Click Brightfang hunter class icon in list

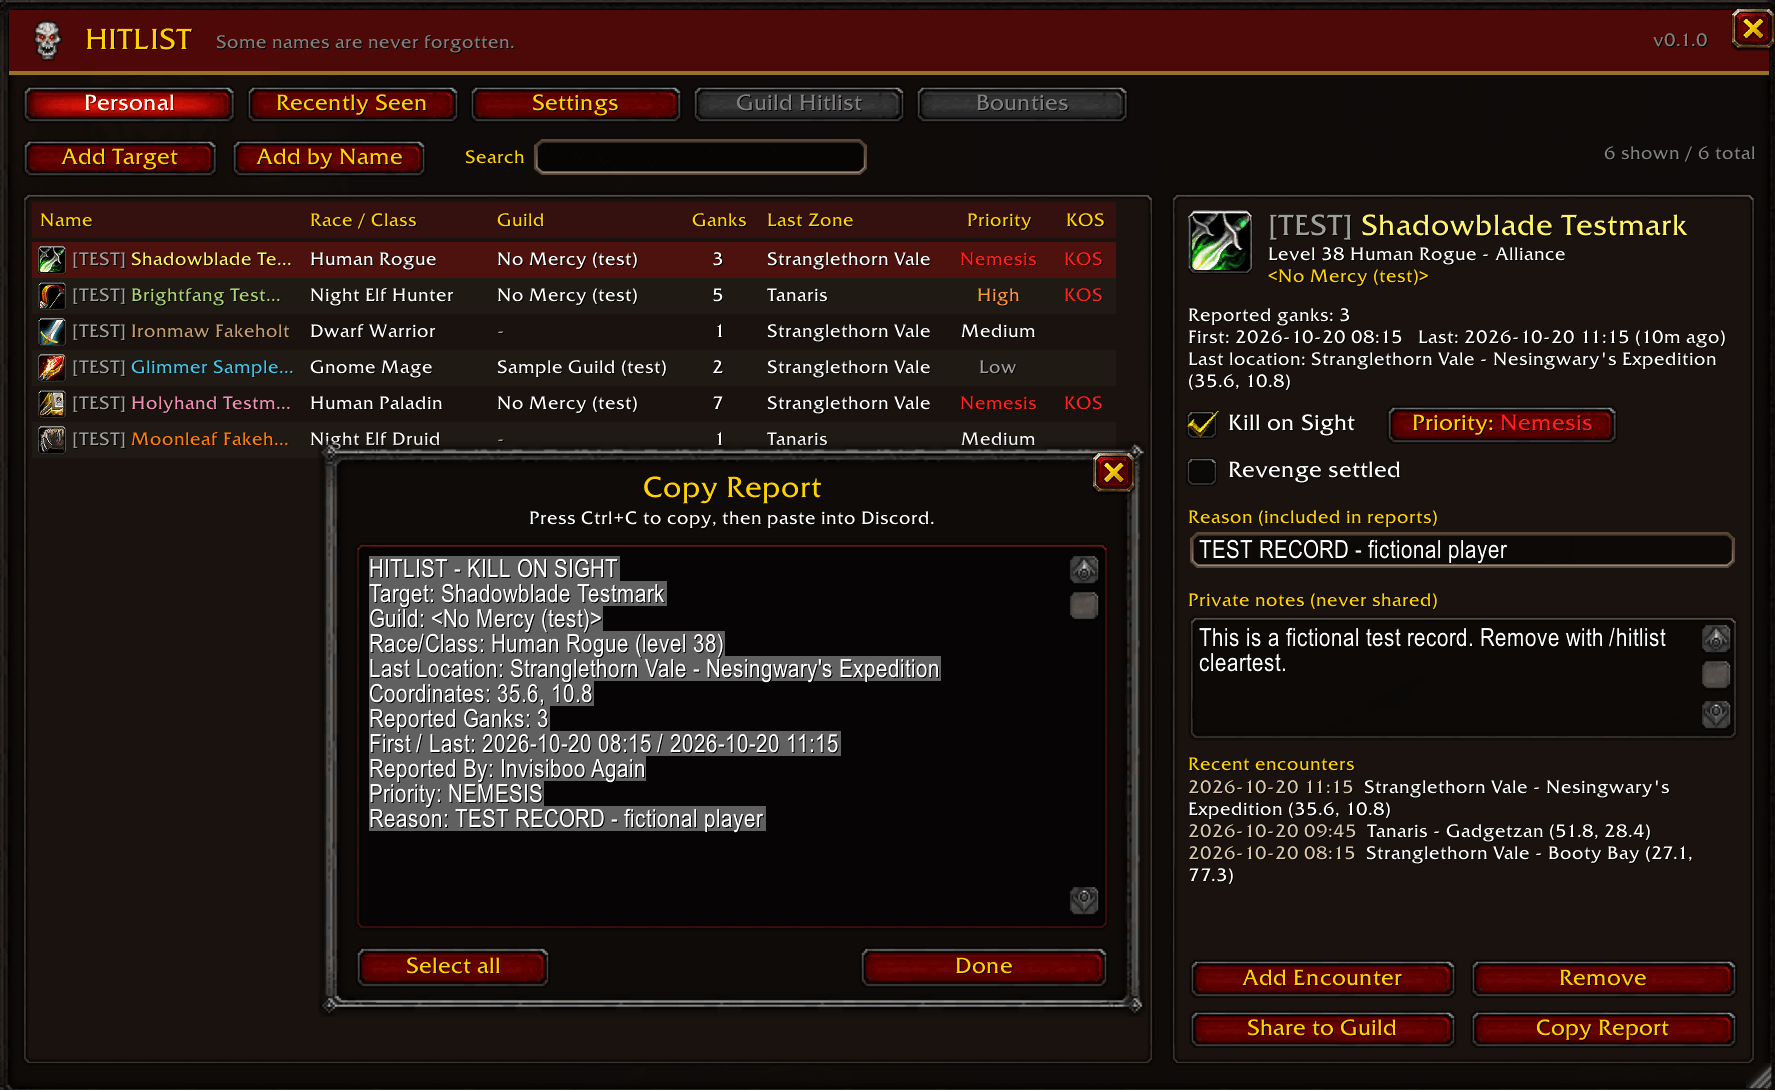(x=52, y=295)
